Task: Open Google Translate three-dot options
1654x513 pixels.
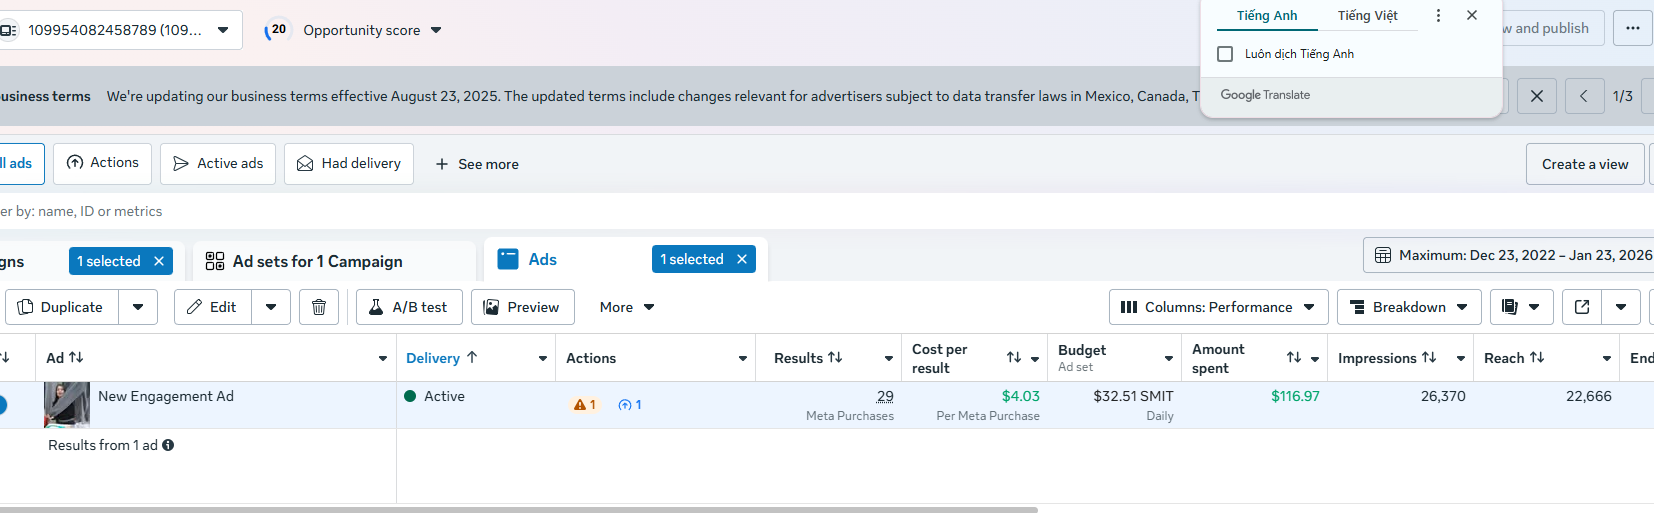Action: 1438,16
